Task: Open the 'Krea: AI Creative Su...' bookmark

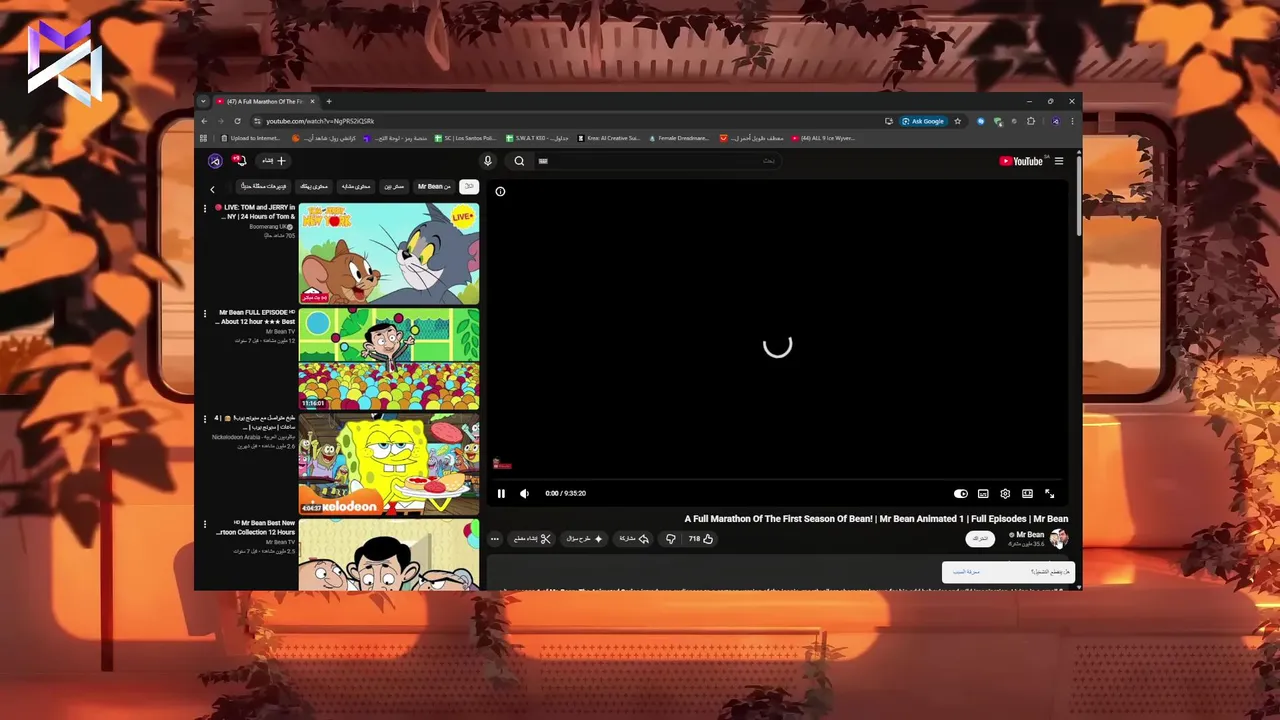Action: 608,138
